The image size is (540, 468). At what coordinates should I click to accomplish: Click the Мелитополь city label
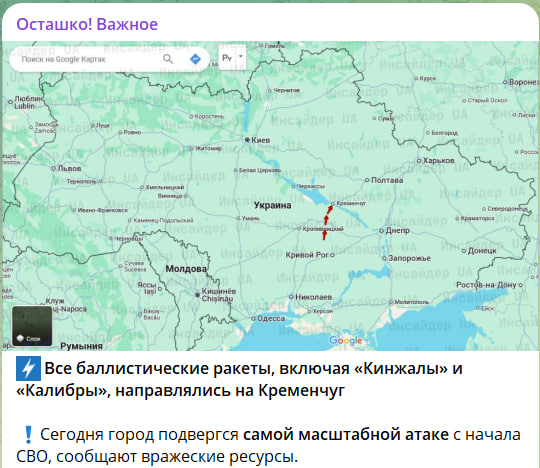[412, 302]
